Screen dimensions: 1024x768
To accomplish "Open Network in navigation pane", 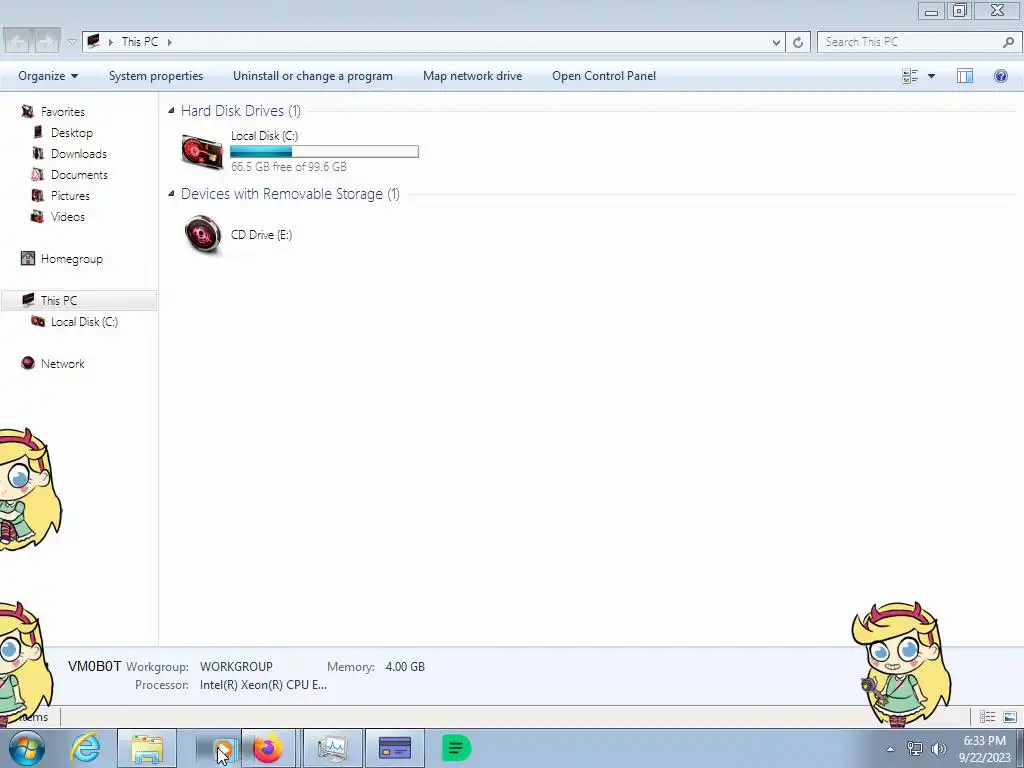I will pos(63,363).
